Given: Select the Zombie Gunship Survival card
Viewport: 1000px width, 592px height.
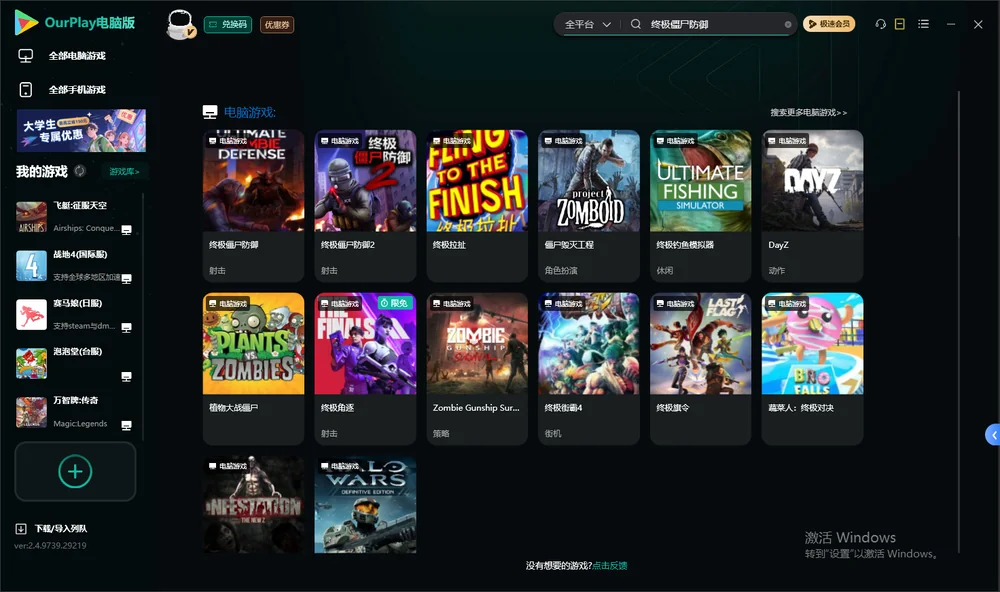Looking at the screenshot, I should [477, 369].
